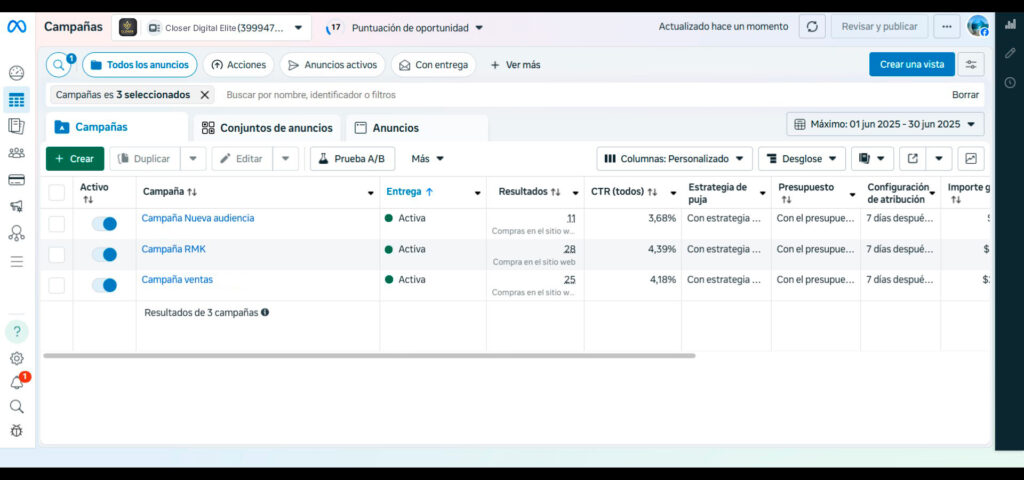The width and height of the screenshot is (1024, 480).
Task: Click the export share icon
Action: click(912, 159)
